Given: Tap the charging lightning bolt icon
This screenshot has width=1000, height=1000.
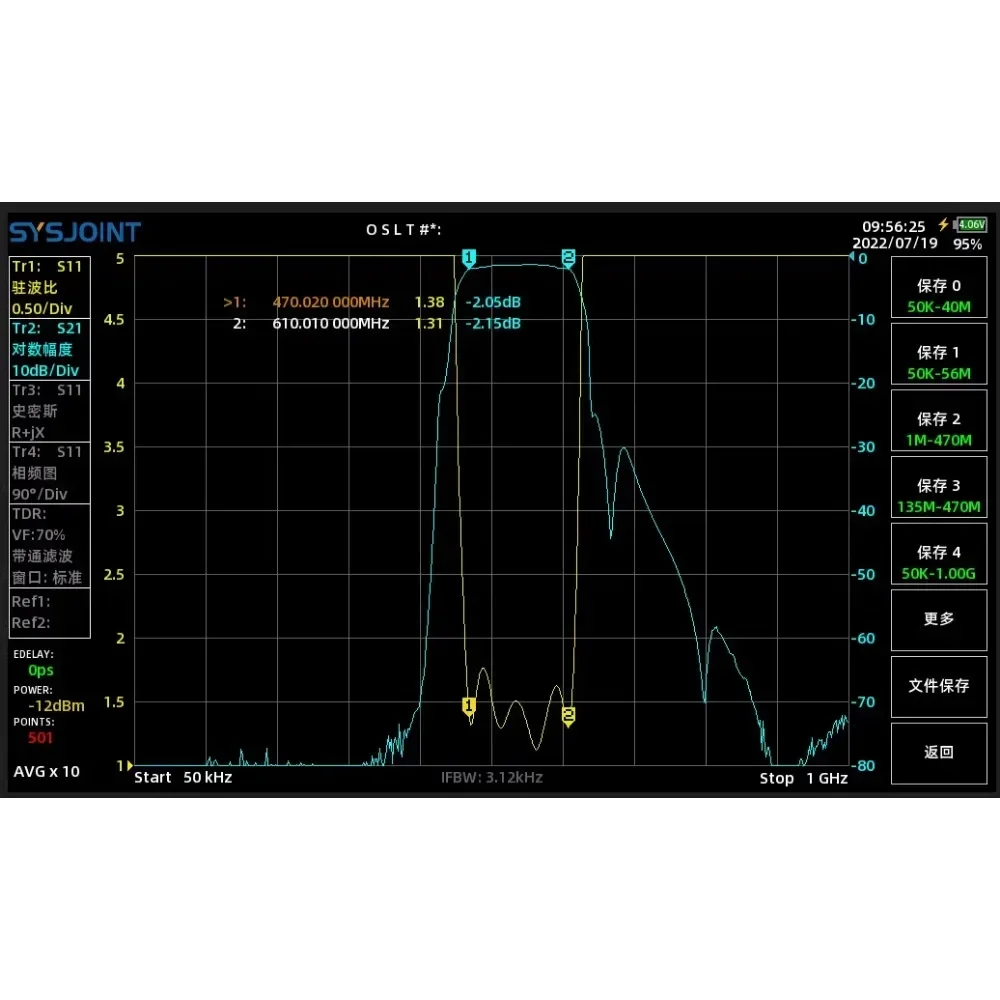Looking at the screenshot, I should (944, 224).
